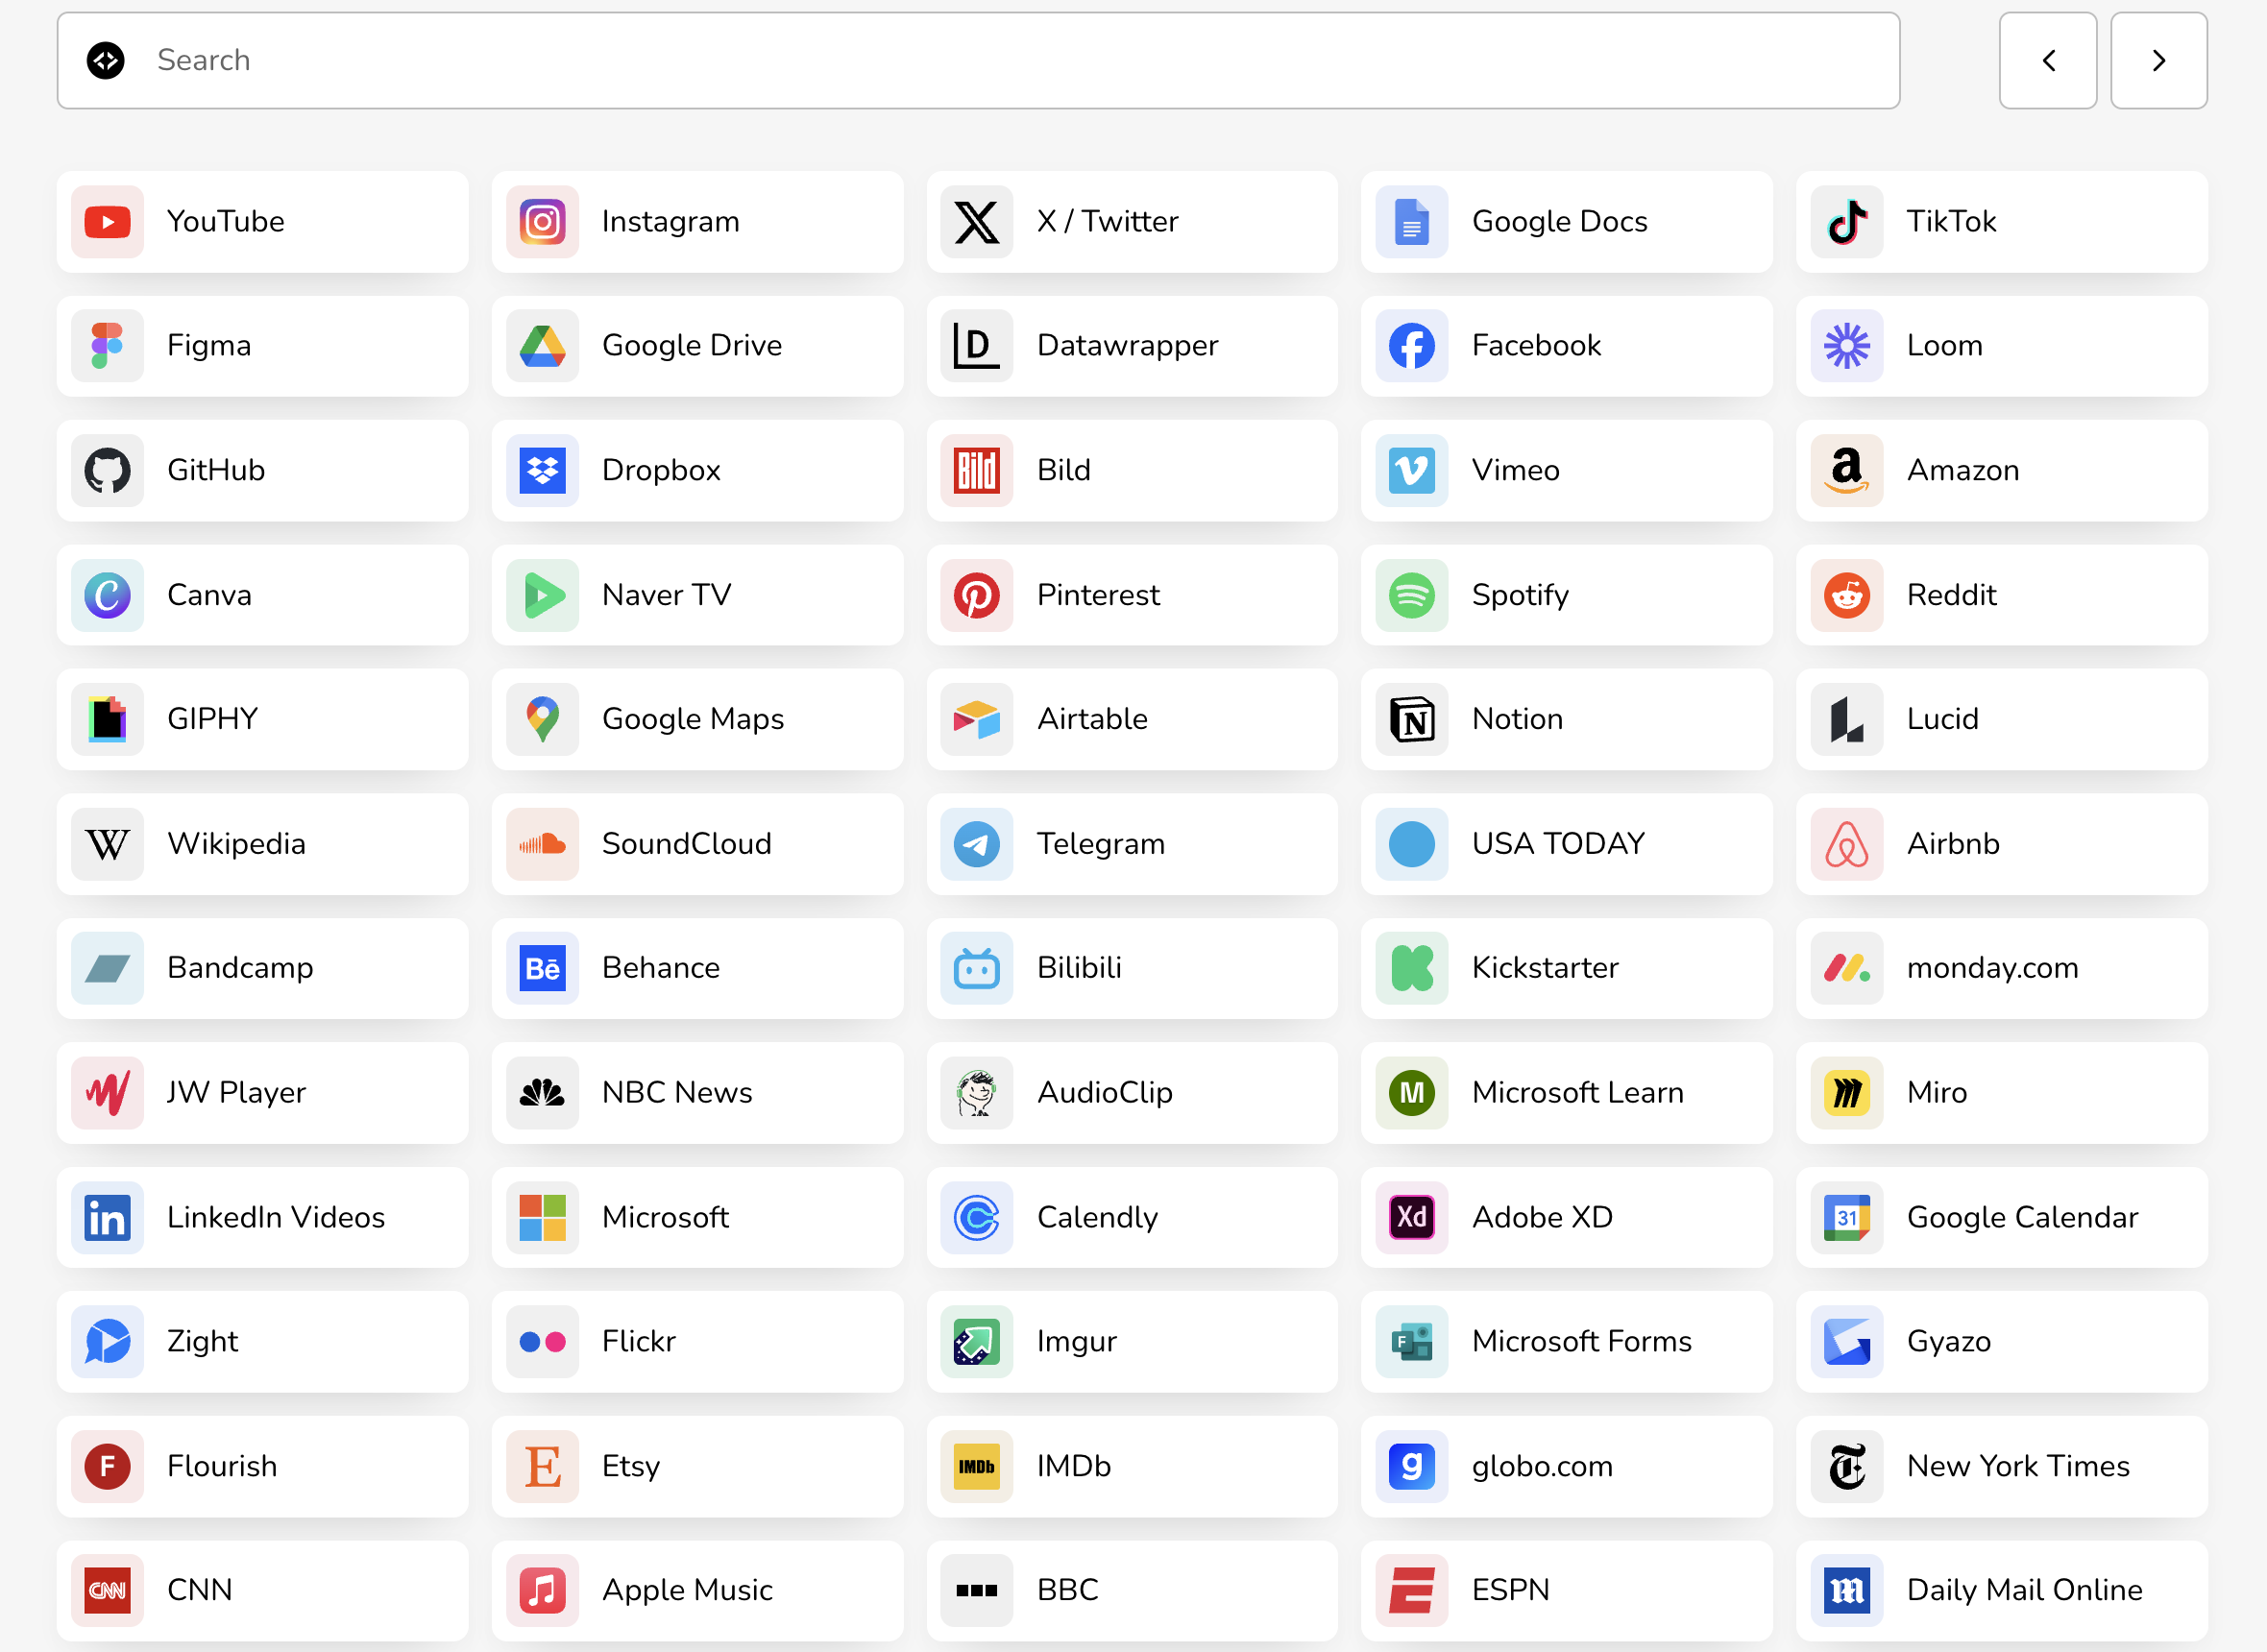Image resolution: width=2267 pixels, height=1652 pixels.
Task: Open the Imgur icon
Action: coord(976,1342)
